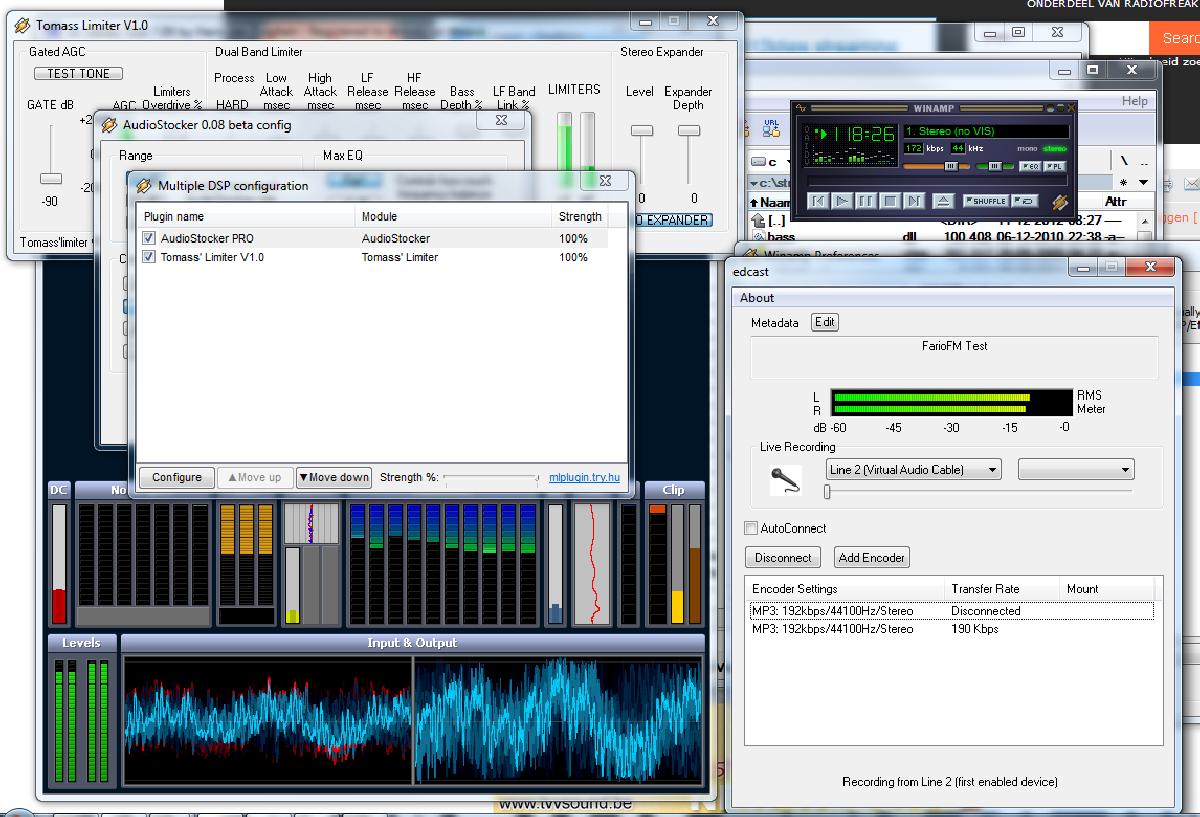Image resolution: width=1200 pixels, height=817 pixels.
Task: Toggle Winamp equalizer EQ button
Action: [x=1030, y=166]
